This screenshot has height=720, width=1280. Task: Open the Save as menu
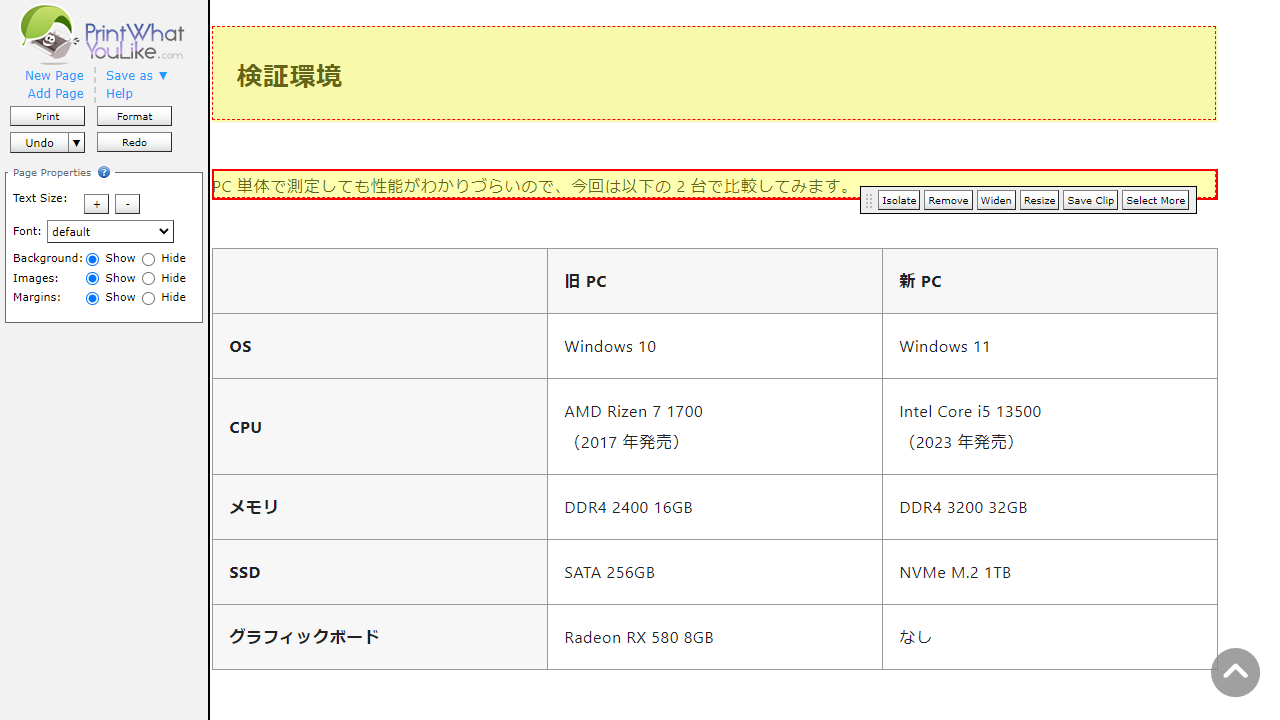click(137, 76)
